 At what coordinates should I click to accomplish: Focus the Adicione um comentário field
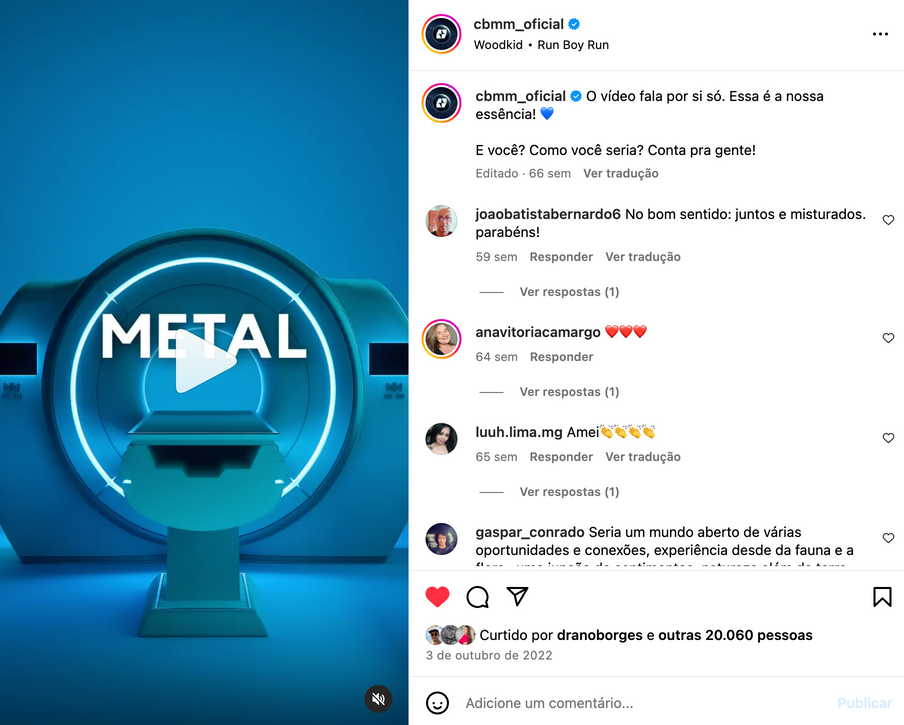coord(646,703)
